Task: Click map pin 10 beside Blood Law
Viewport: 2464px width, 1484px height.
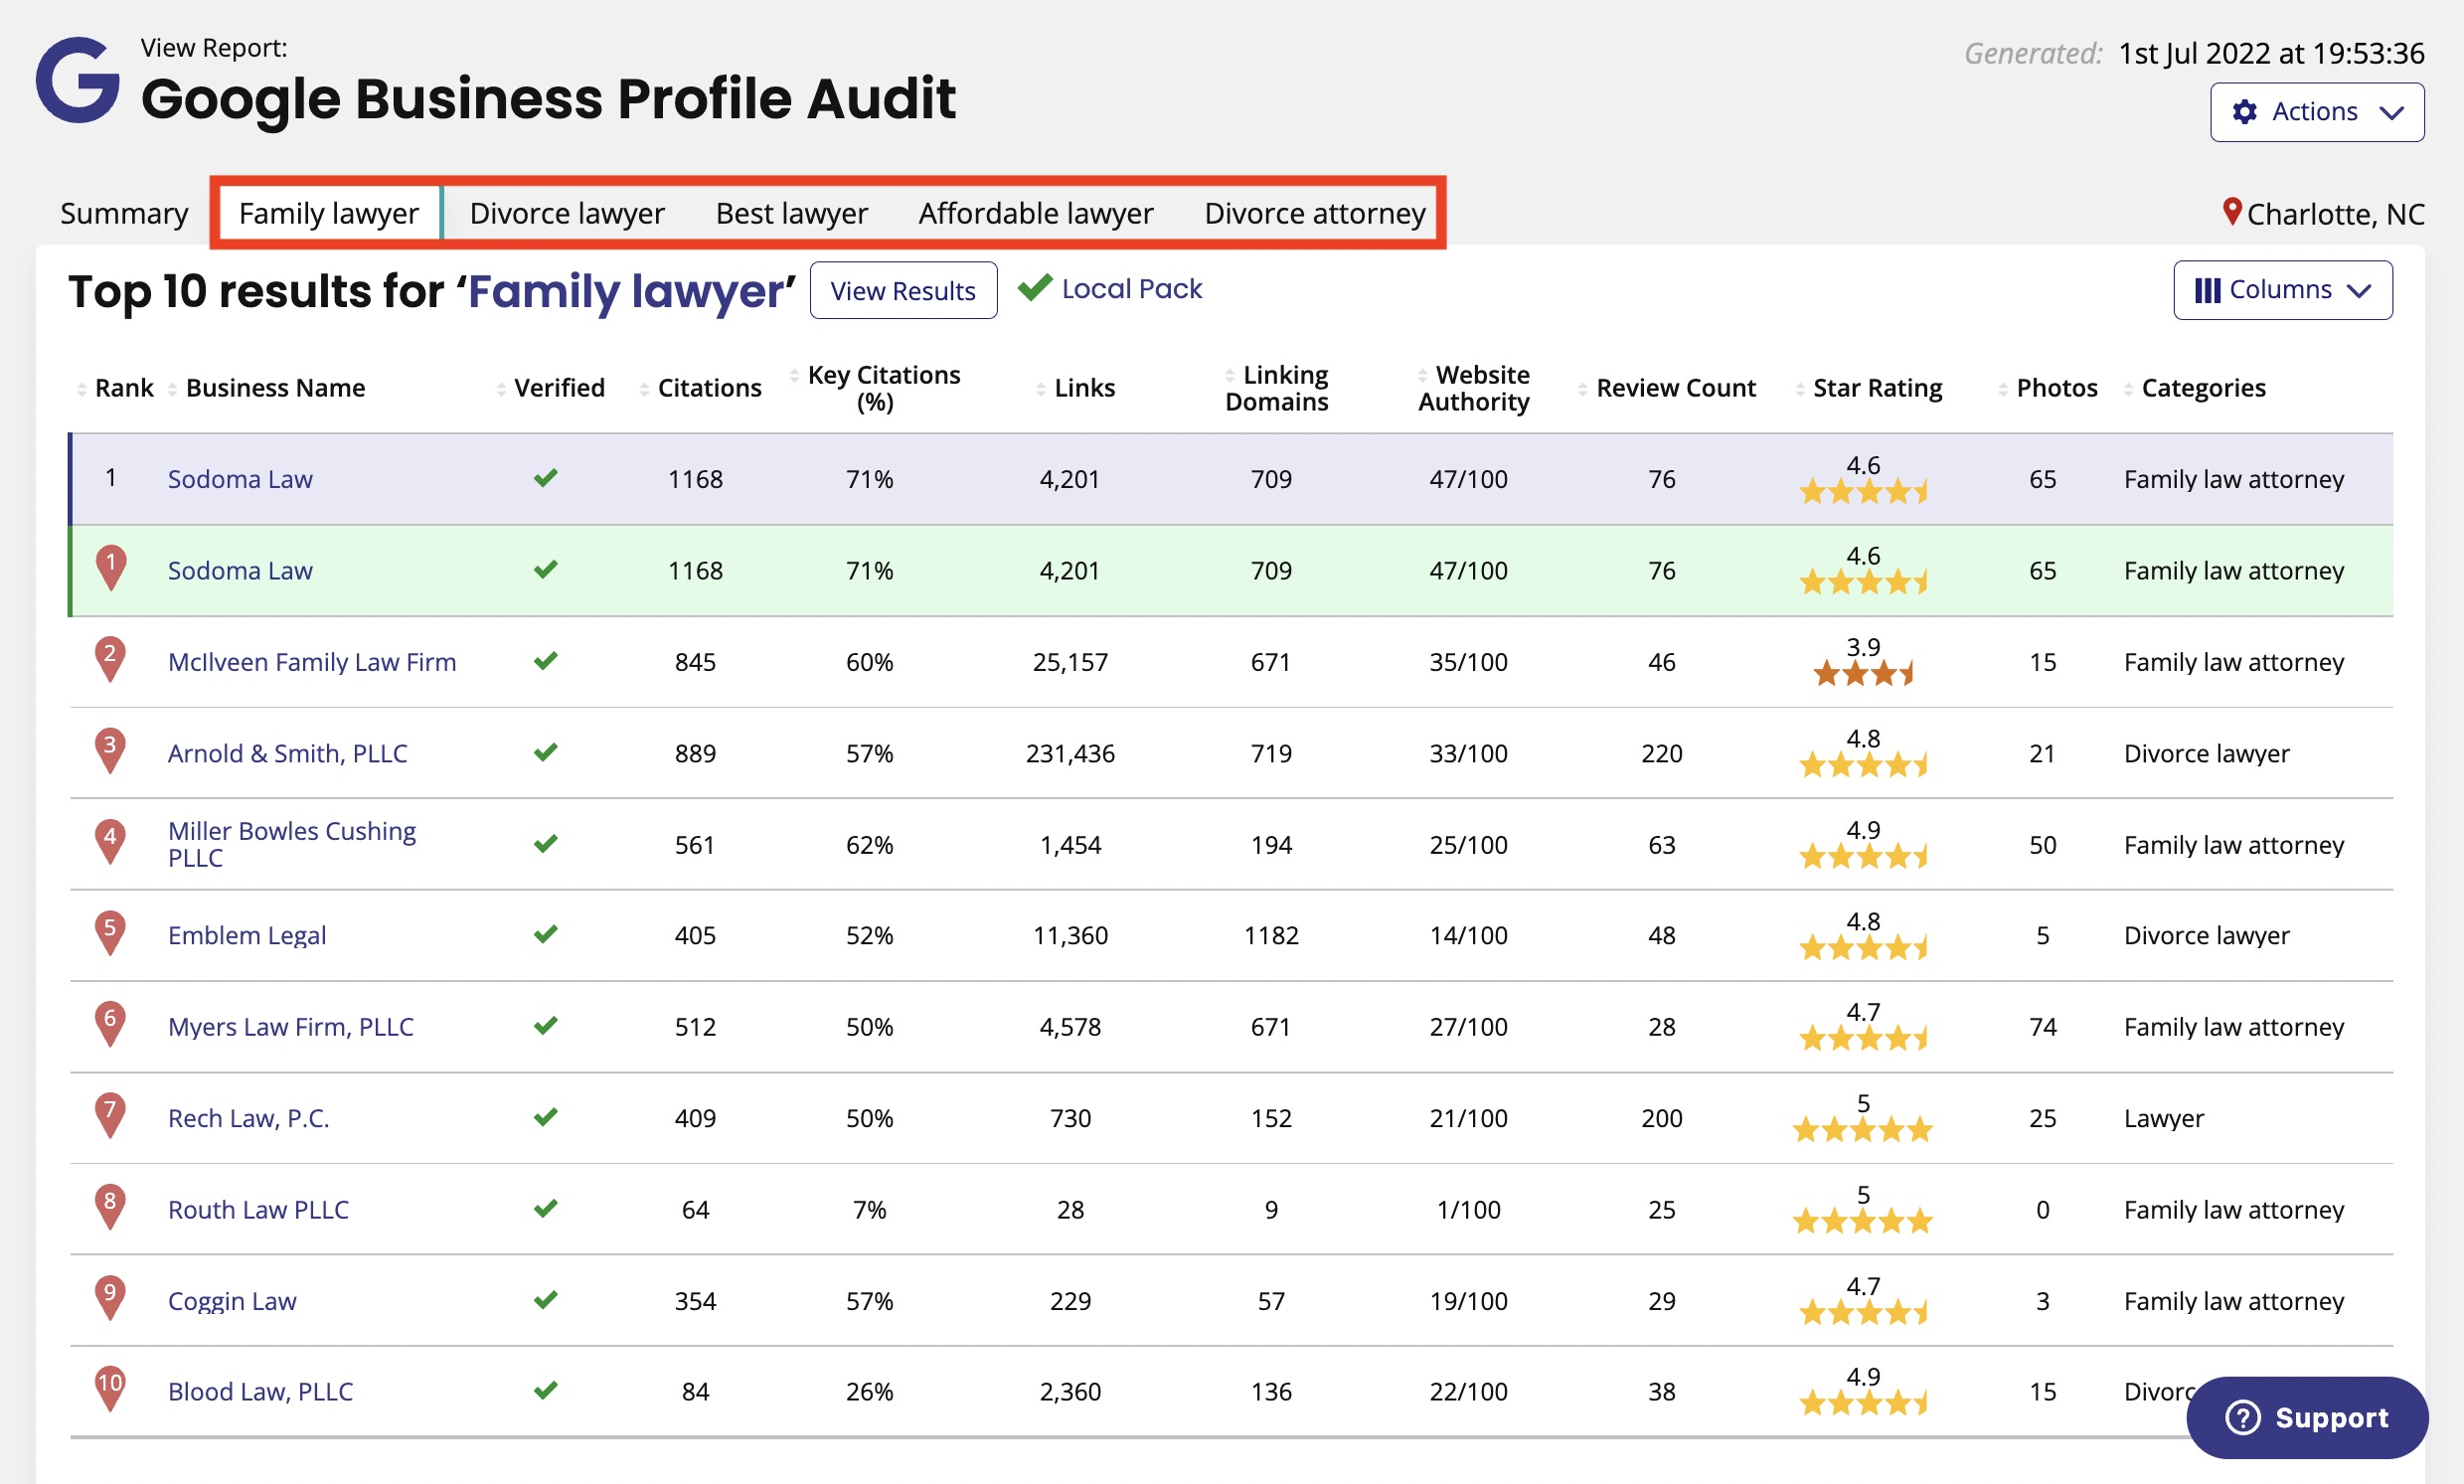Action: click(x=110, y=1389)
